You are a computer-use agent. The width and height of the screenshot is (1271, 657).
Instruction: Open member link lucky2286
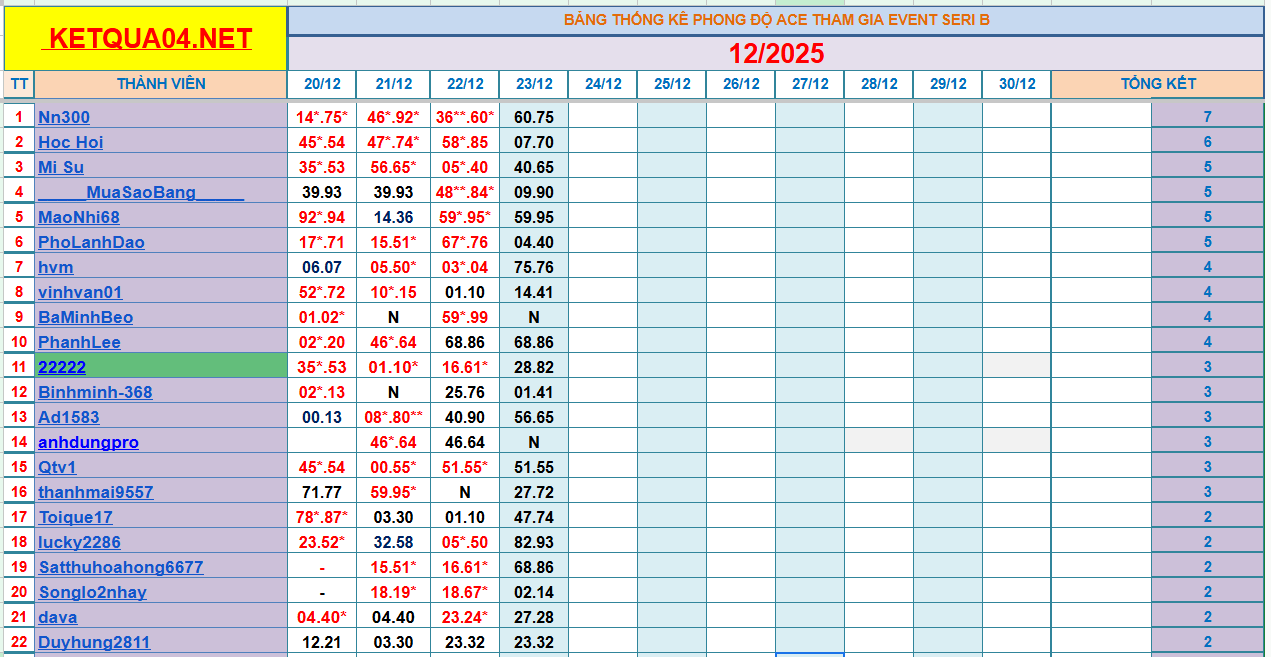pos(80,542)
